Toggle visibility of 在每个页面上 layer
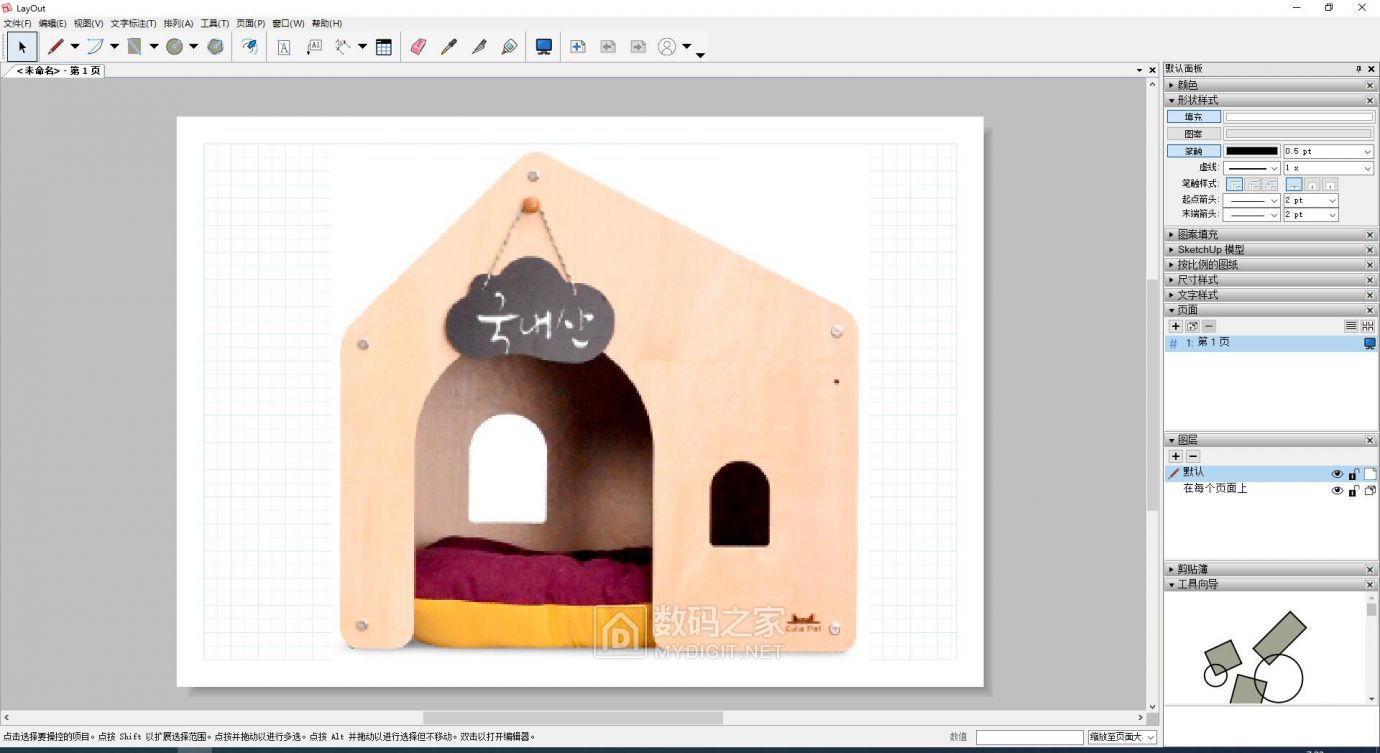This screenshot has height=753, width=1380. (1337, 491)
